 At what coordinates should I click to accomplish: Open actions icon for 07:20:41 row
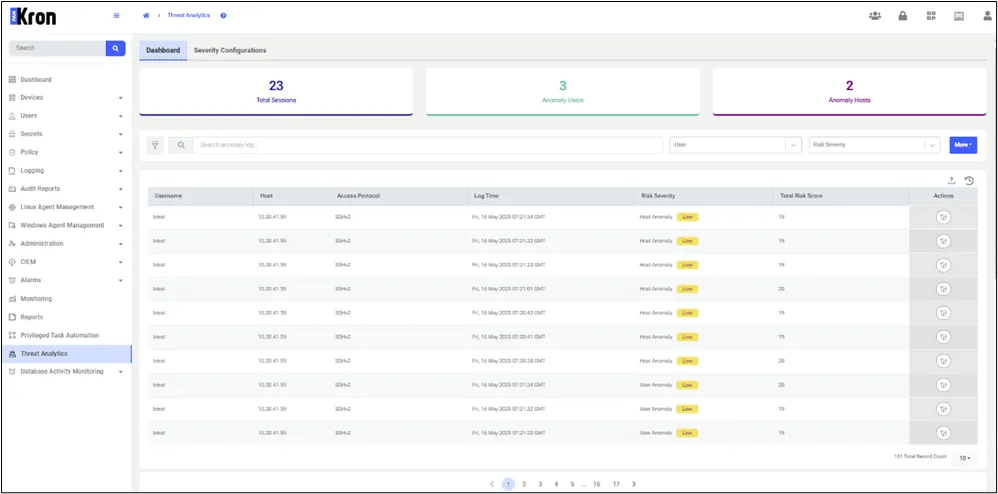943,337
